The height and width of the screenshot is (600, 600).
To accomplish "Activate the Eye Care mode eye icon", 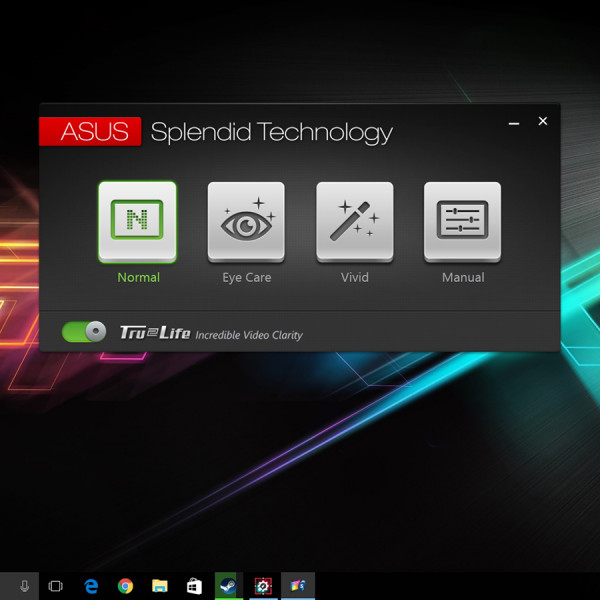I will pyautogui.click(x=246, y=221).
